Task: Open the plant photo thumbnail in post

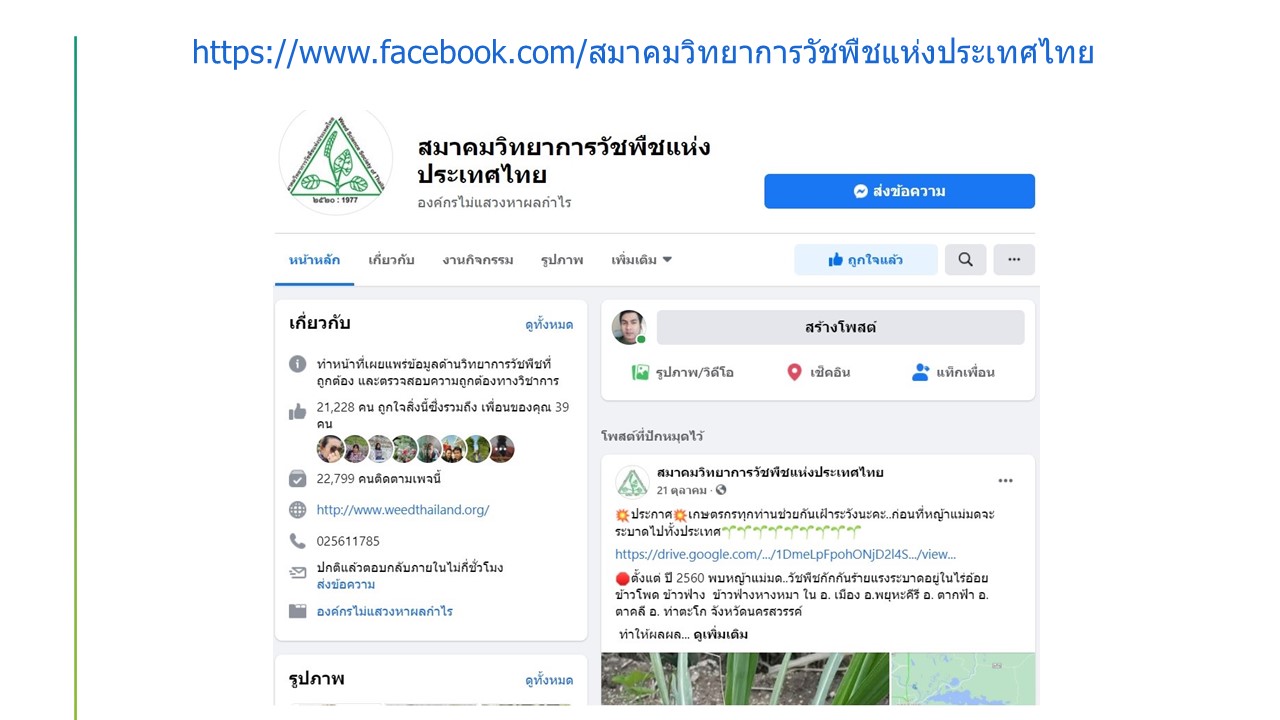Action: click(745, 679)
